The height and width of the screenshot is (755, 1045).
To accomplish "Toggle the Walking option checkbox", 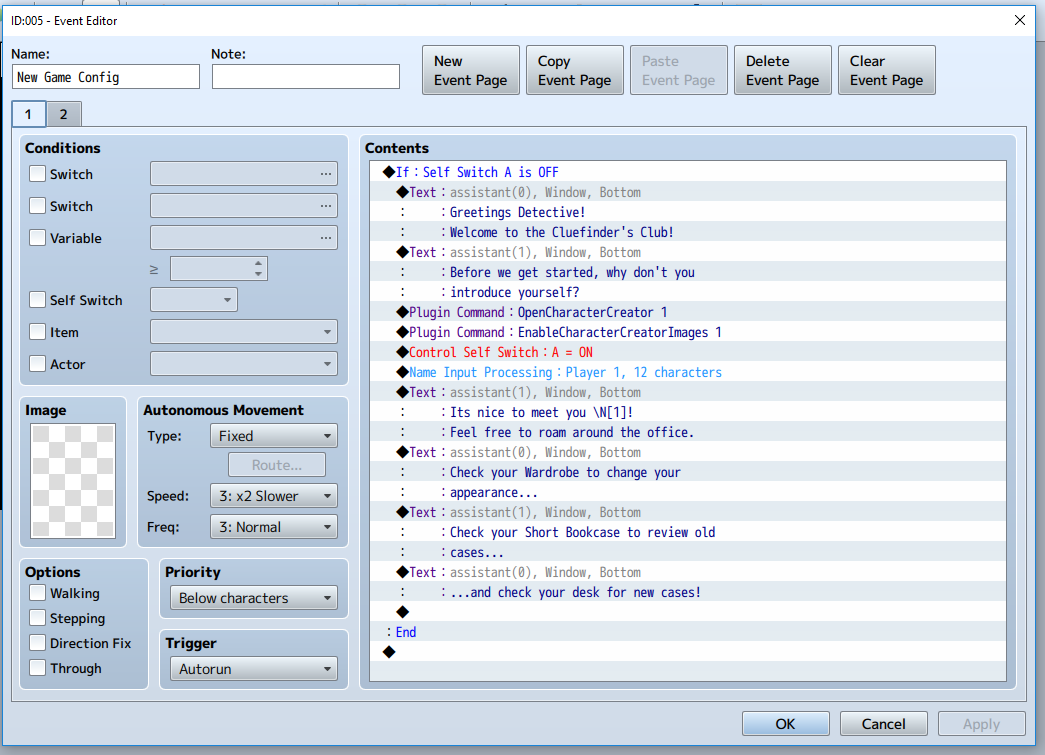I will click(x=38, y=593).
